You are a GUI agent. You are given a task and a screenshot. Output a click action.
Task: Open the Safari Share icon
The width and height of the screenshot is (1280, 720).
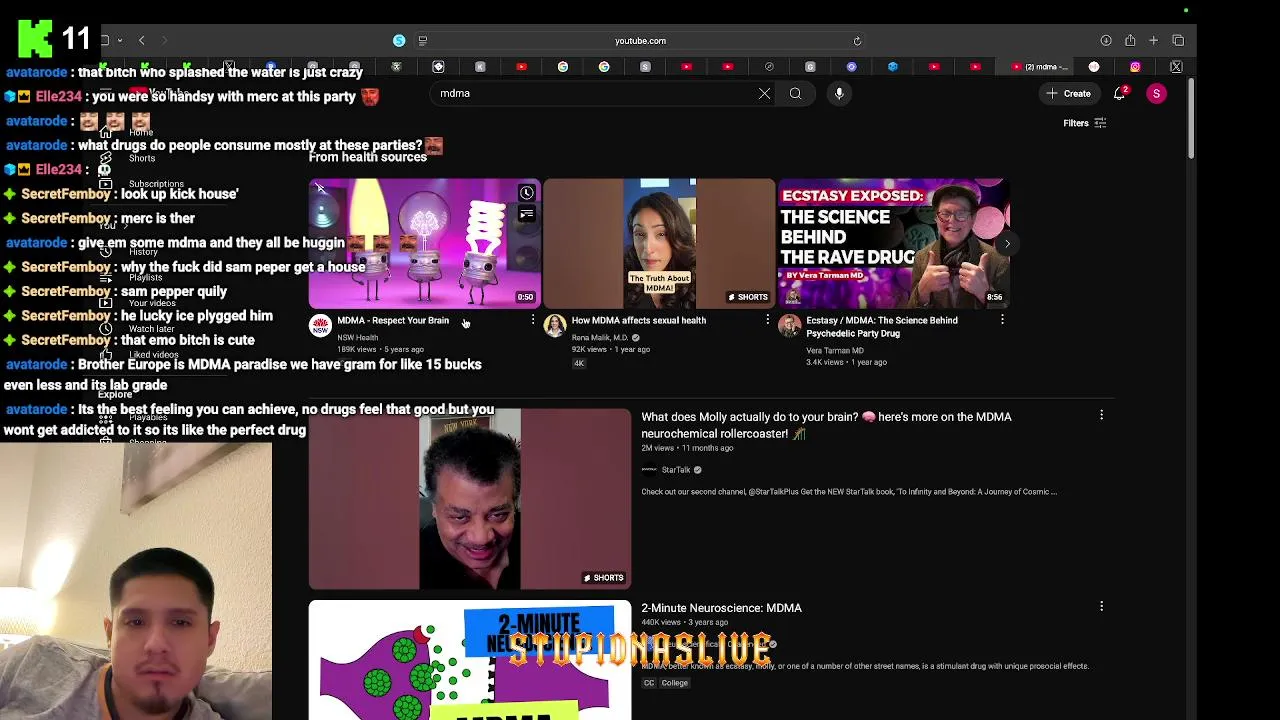(1130, 41)
